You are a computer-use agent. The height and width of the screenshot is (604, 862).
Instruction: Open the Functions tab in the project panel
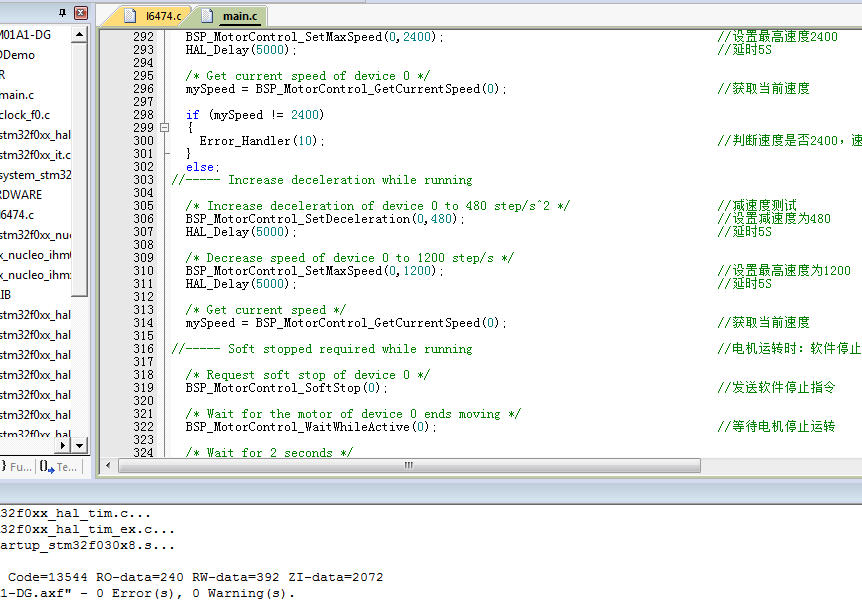pyautogui.click(x=17, y=466)
